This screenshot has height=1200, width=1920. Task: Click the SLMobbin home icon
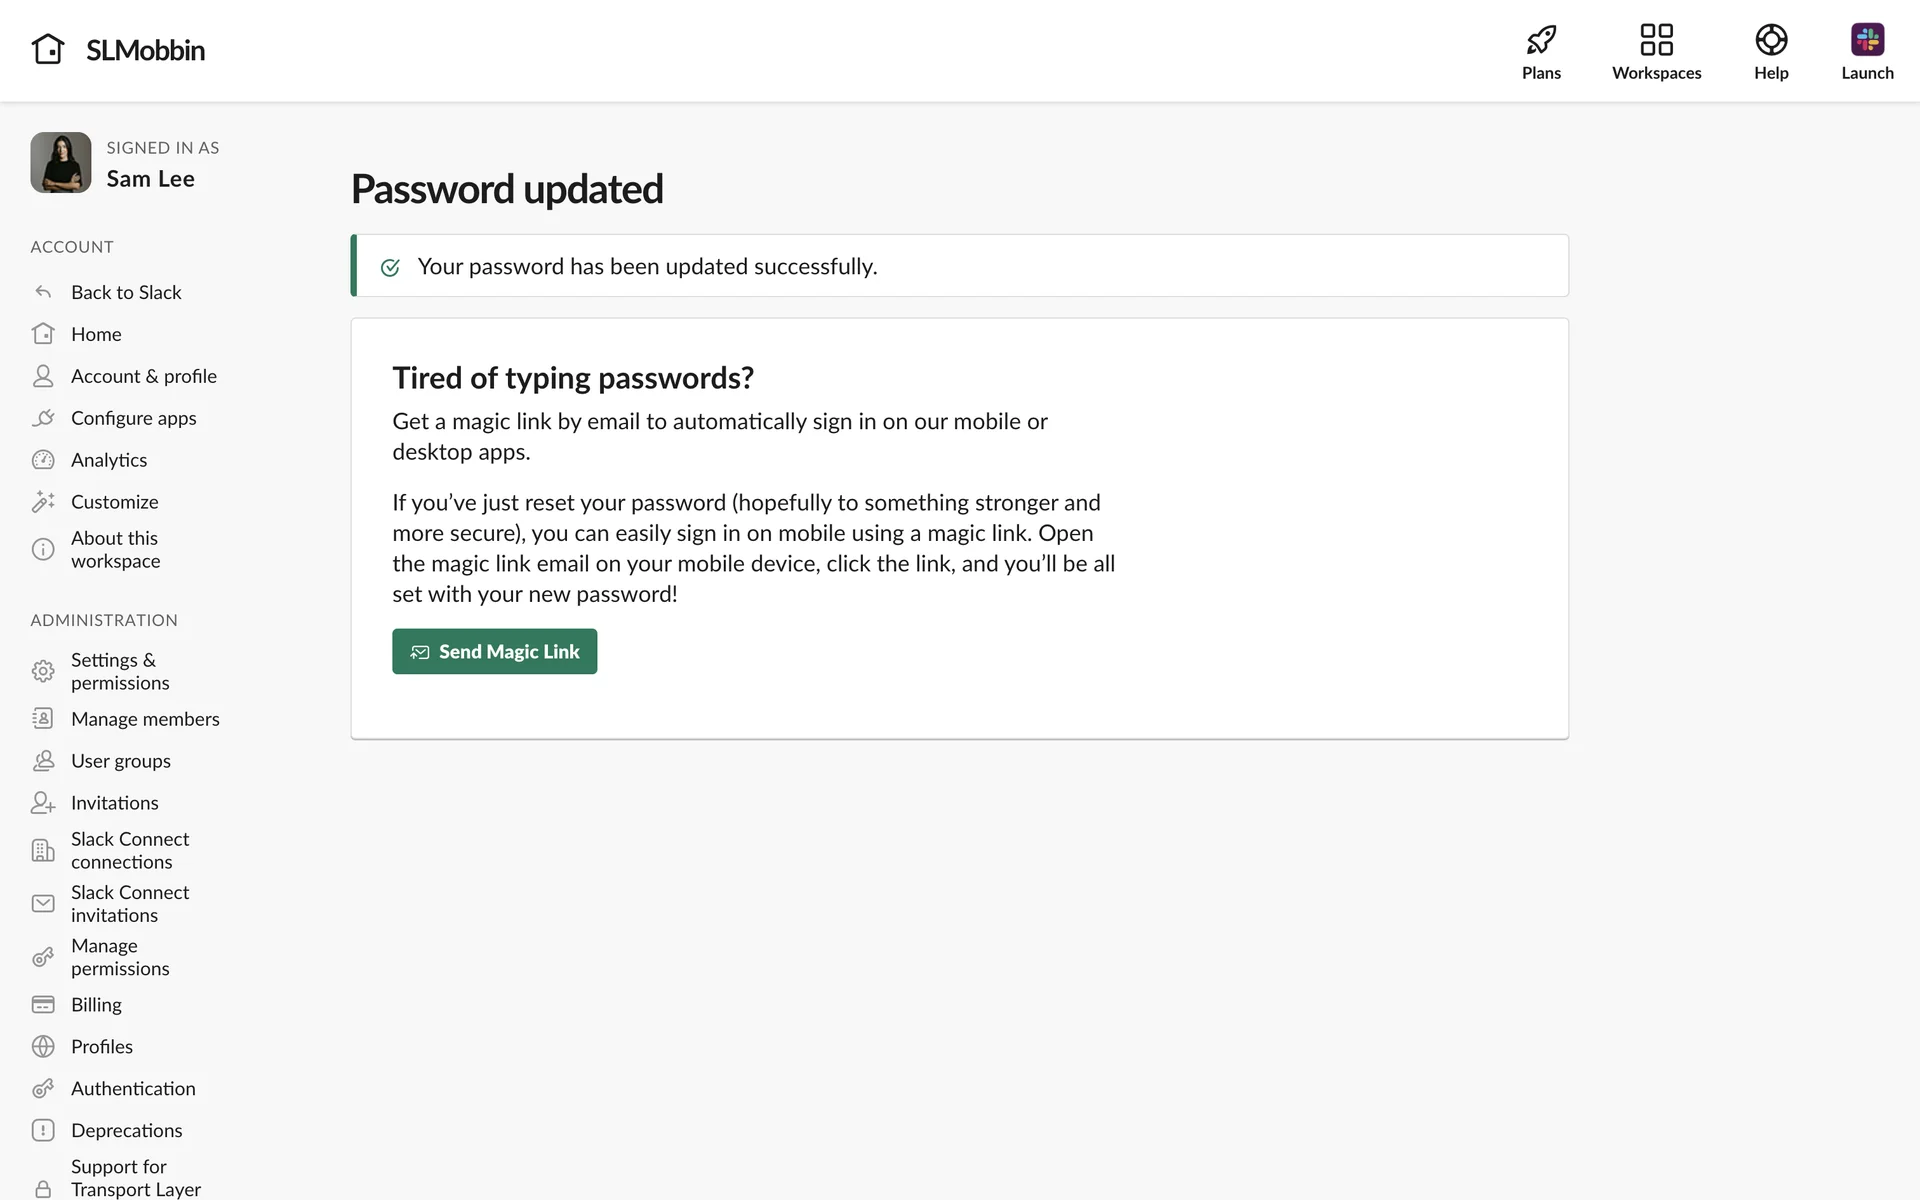[47, 49]
